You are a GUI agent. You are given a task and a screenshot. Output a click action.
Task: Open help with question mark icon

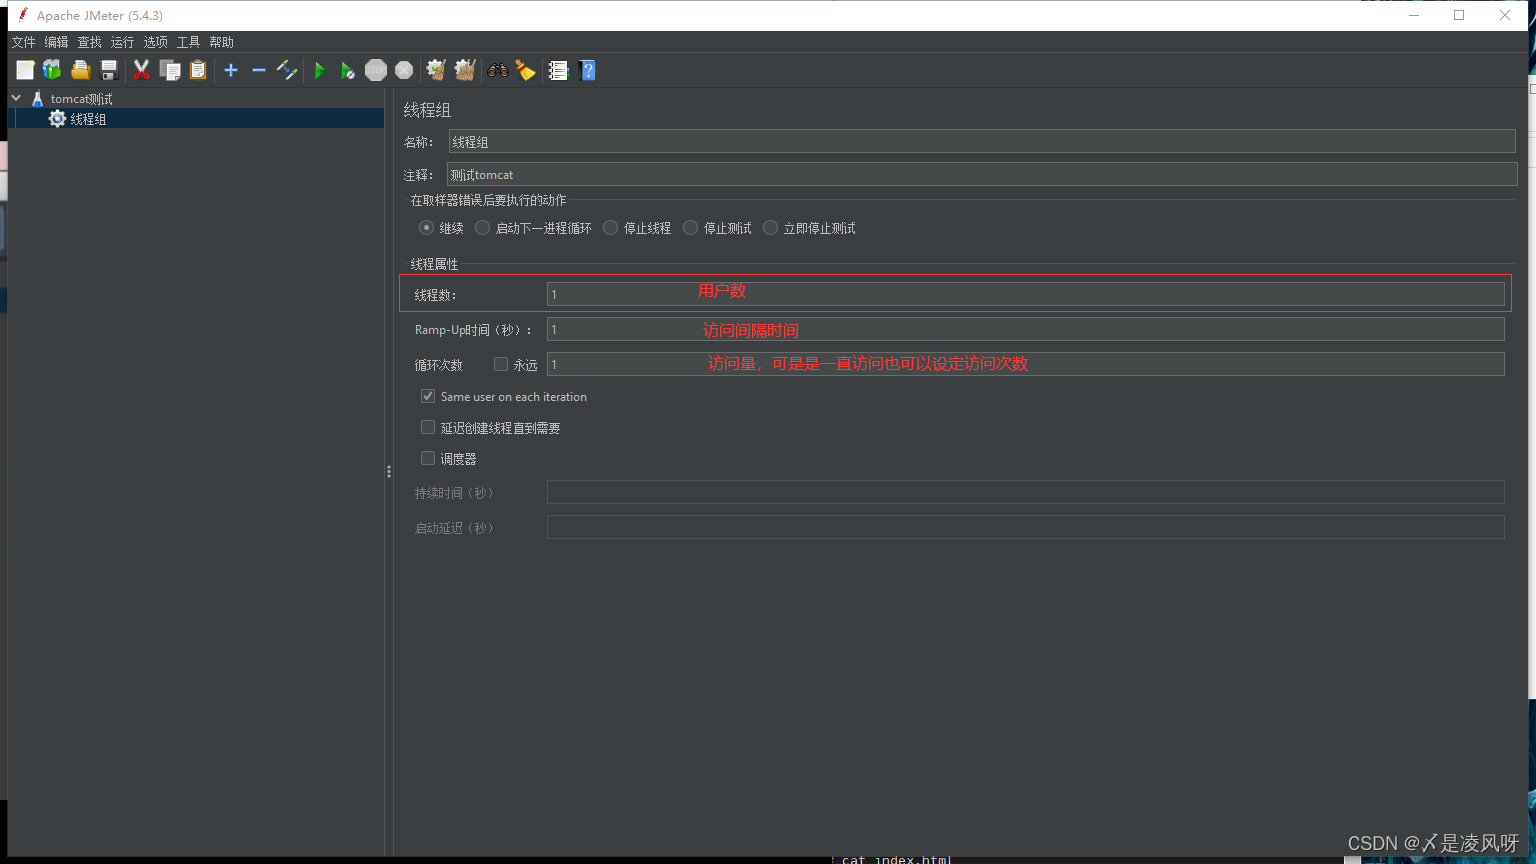click(x=588, y=70)
